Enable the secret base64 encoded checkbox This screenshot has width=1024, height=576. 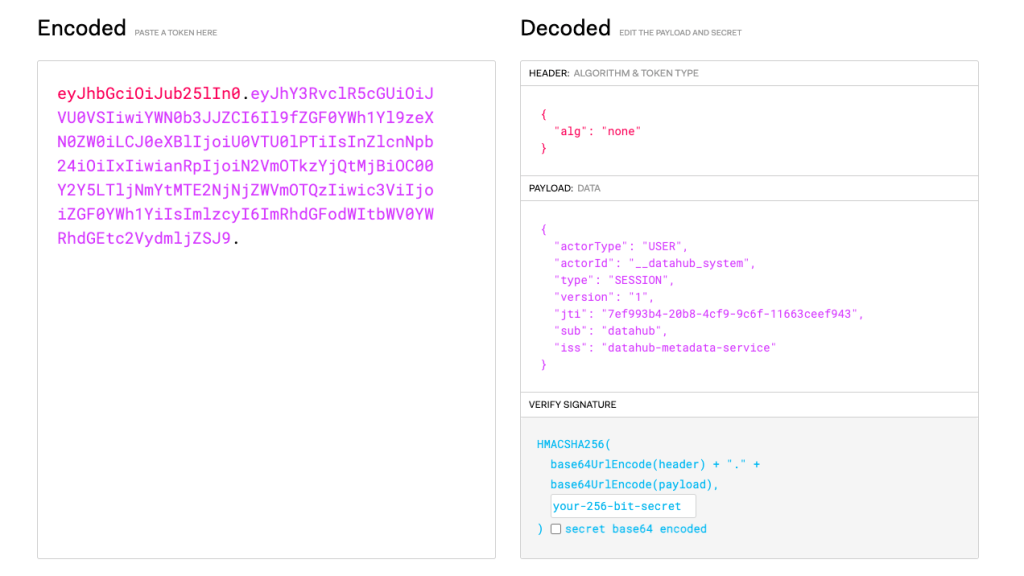[556, 529]
